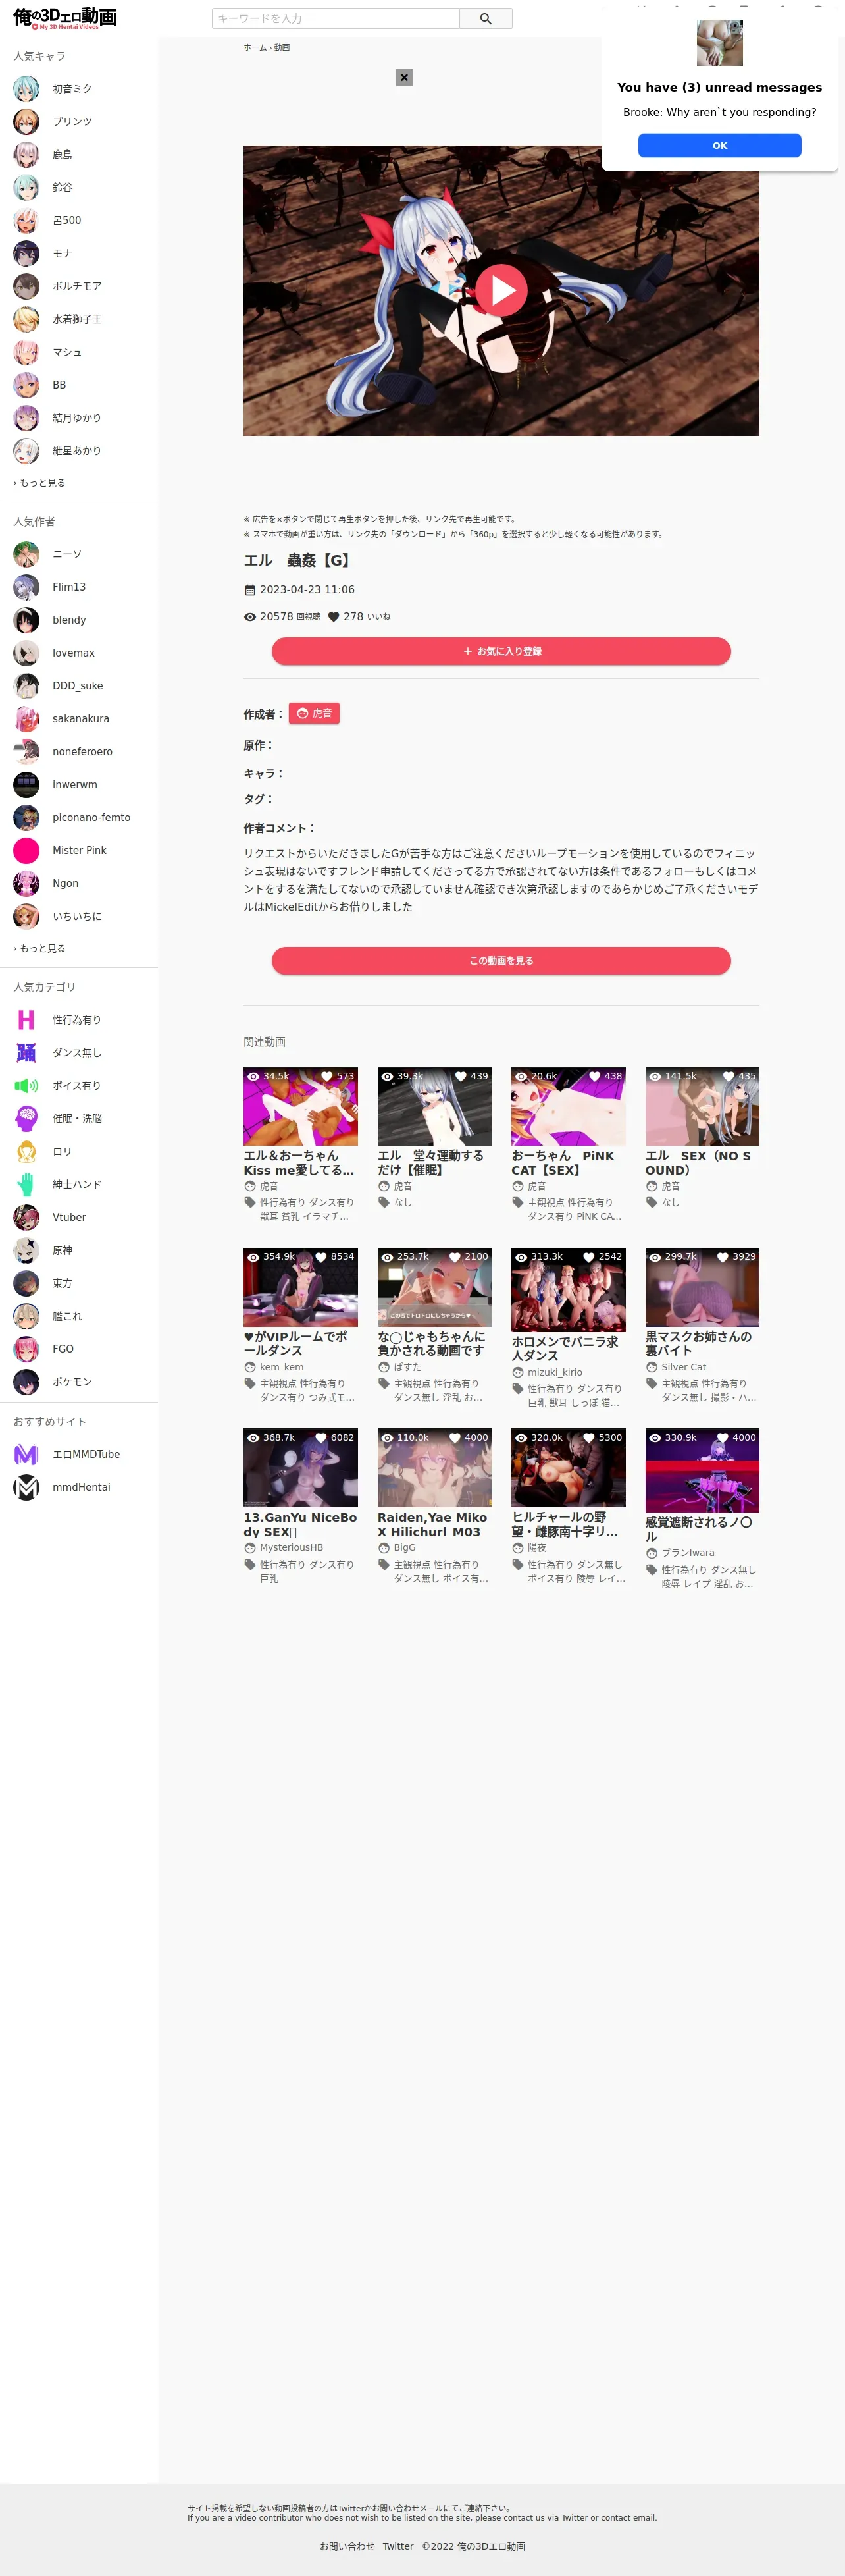
Task: Click the マシュ avatar icon
Action: pyautogui.click(x=26, y=352)
